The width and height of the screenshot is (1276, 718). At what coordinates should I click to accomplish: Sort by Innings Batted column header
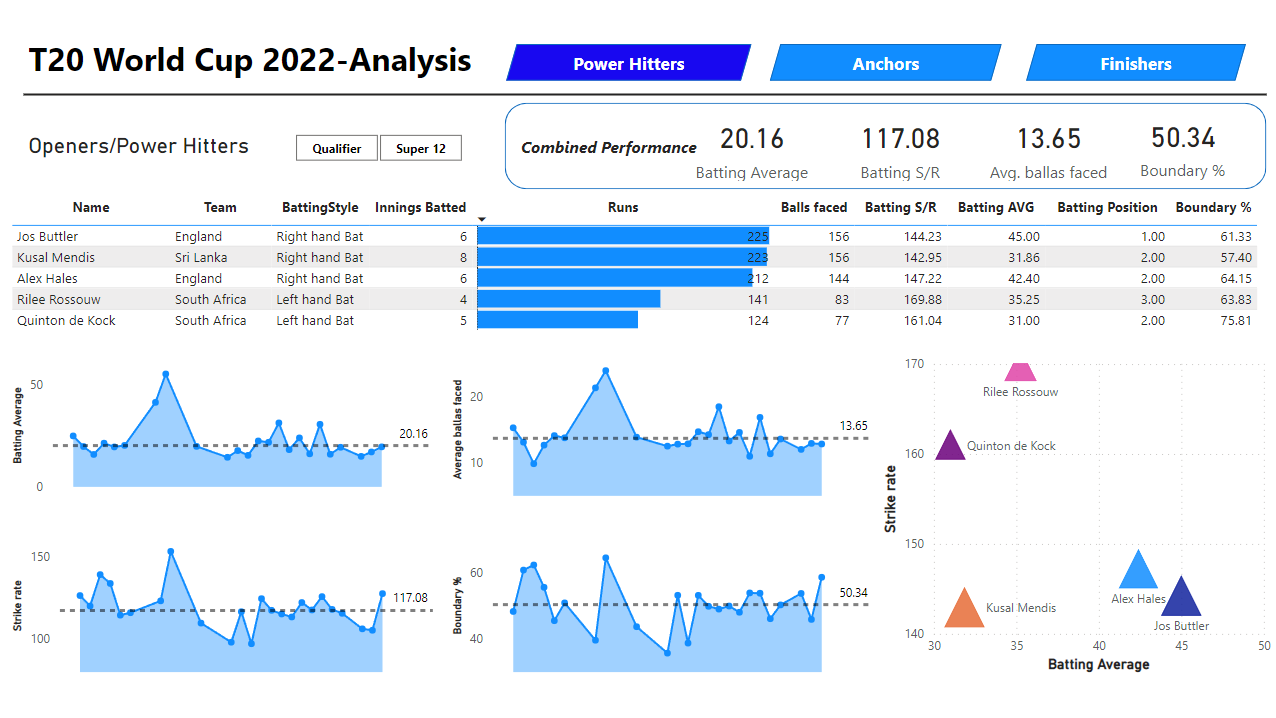[420, 207]
